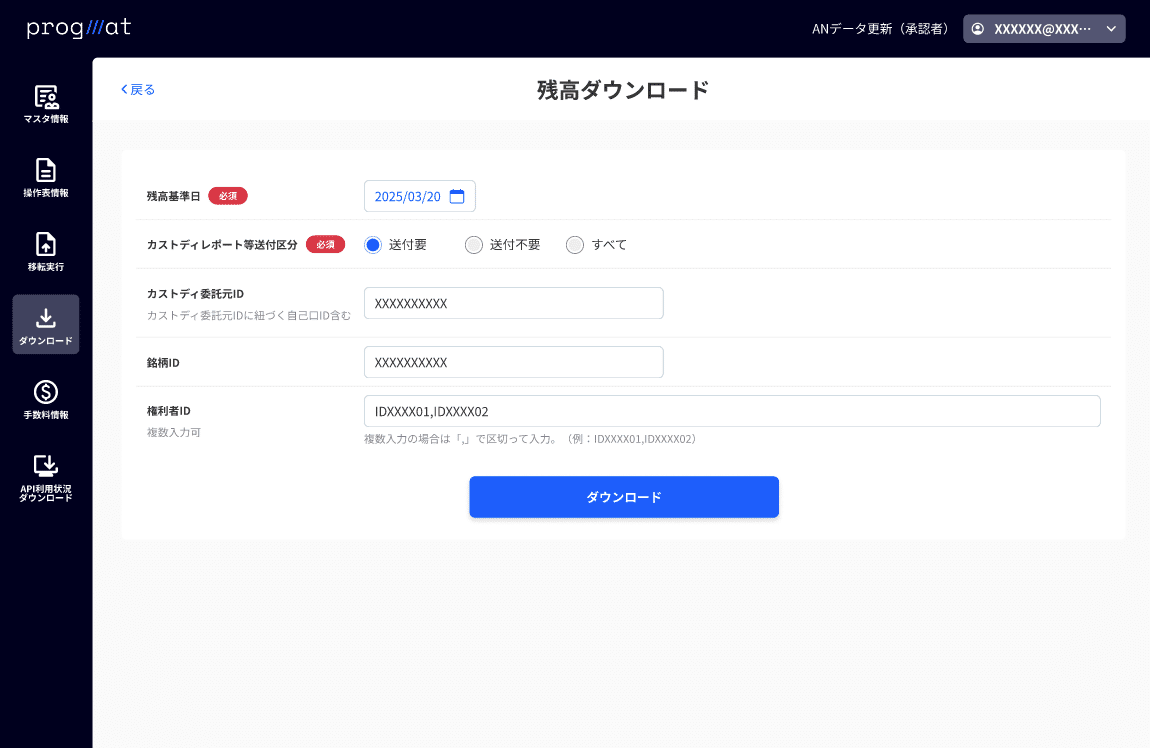Select the 送付不要 radio option
1150x748 pixels.
coord(473,244)
